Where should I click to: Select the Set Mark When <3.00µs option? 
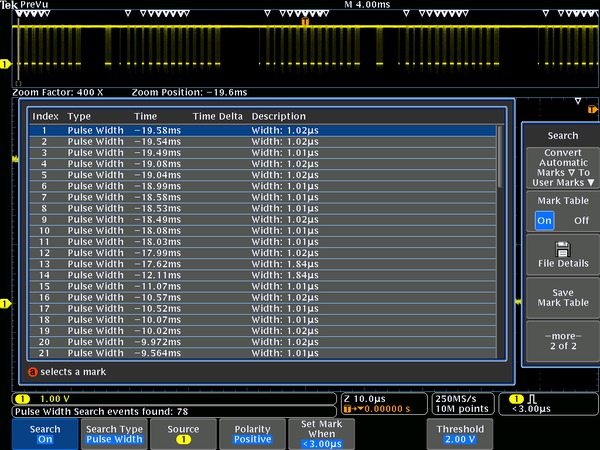(x=322, y=433)
